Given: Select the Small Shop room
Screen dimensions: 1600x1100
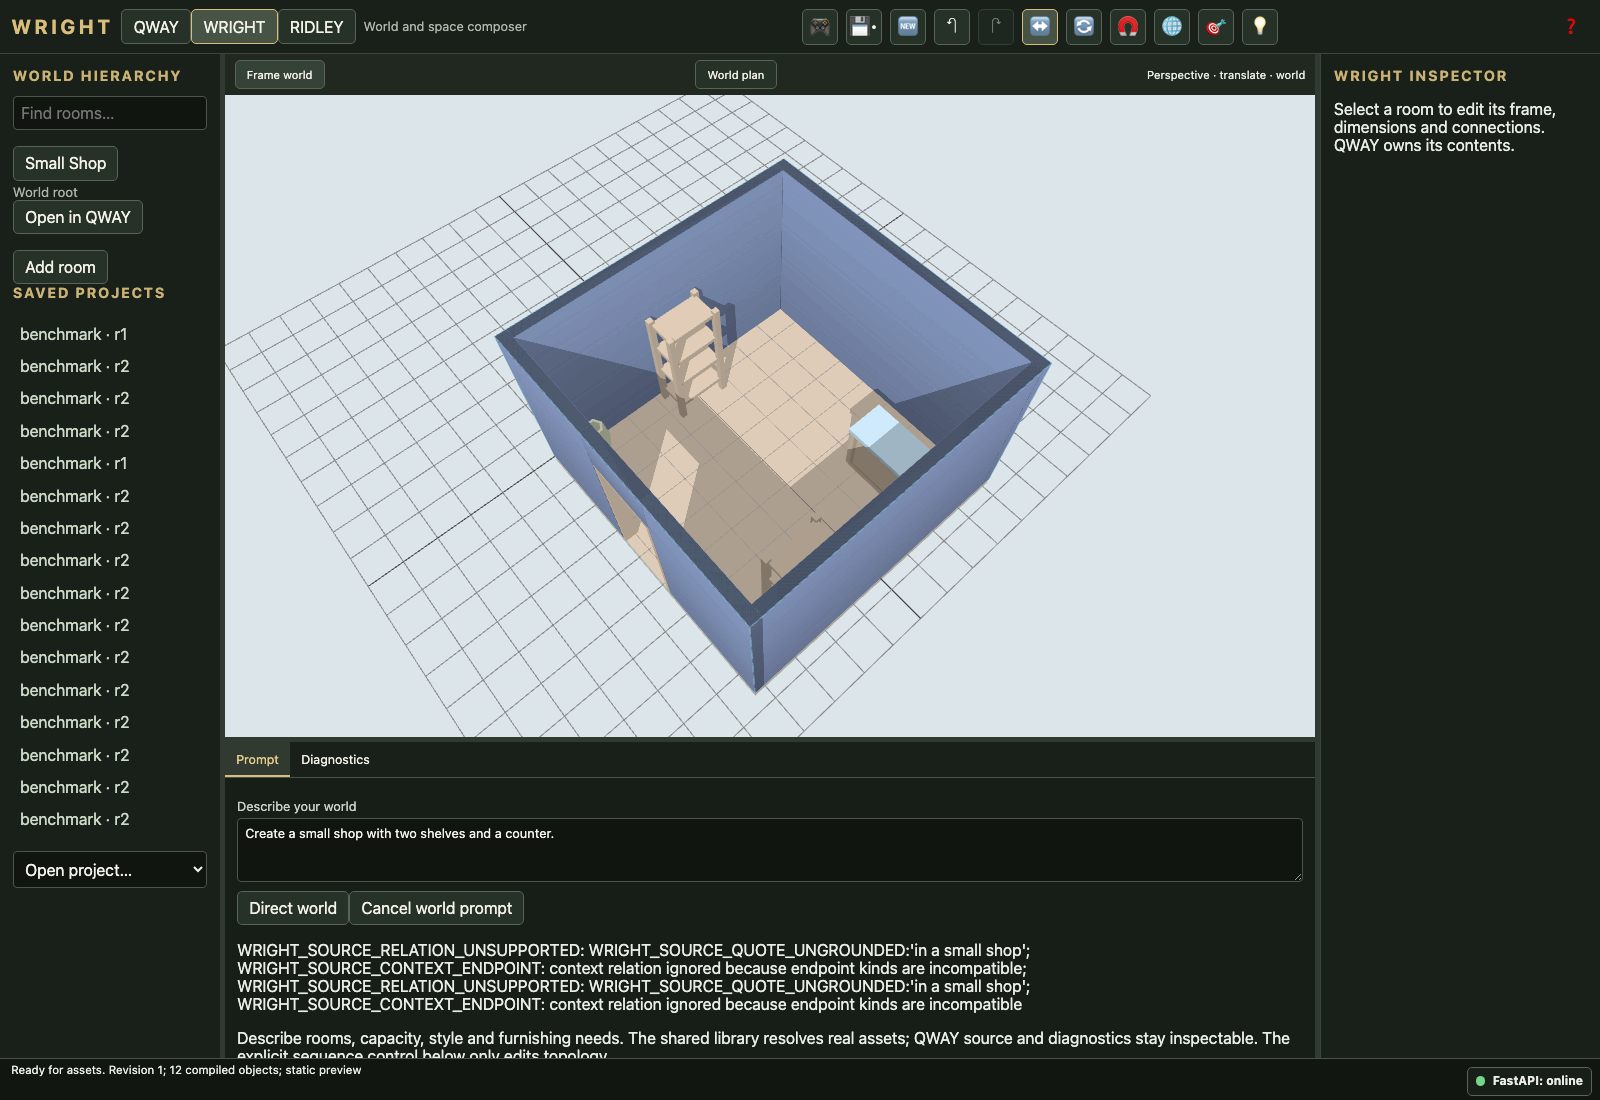Looking at the screenshot, I should [65, 163].
